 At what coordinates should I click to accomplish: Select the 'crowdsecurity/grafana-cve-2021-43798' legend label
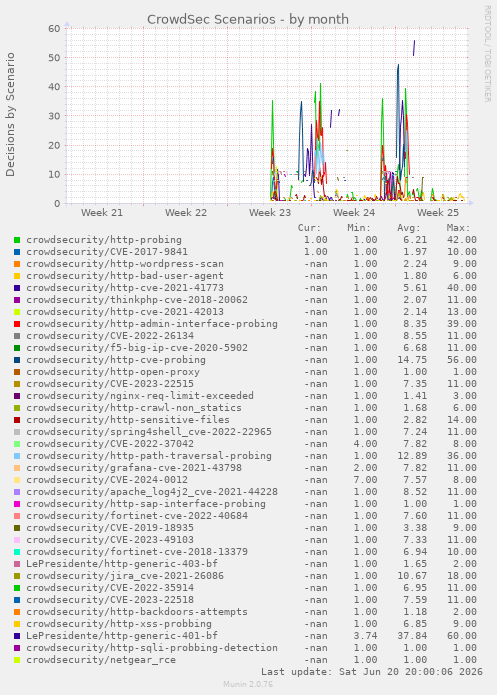tap(134, 468)
